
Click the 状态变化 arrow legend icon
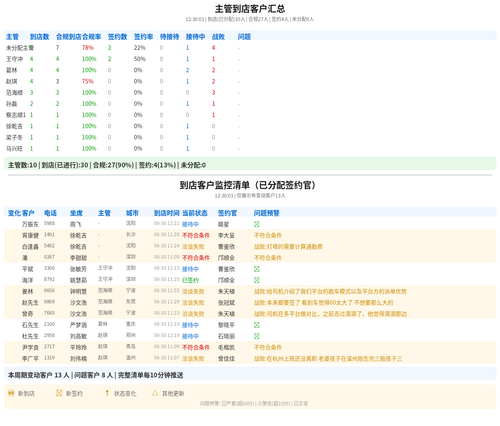coord(107,393)
